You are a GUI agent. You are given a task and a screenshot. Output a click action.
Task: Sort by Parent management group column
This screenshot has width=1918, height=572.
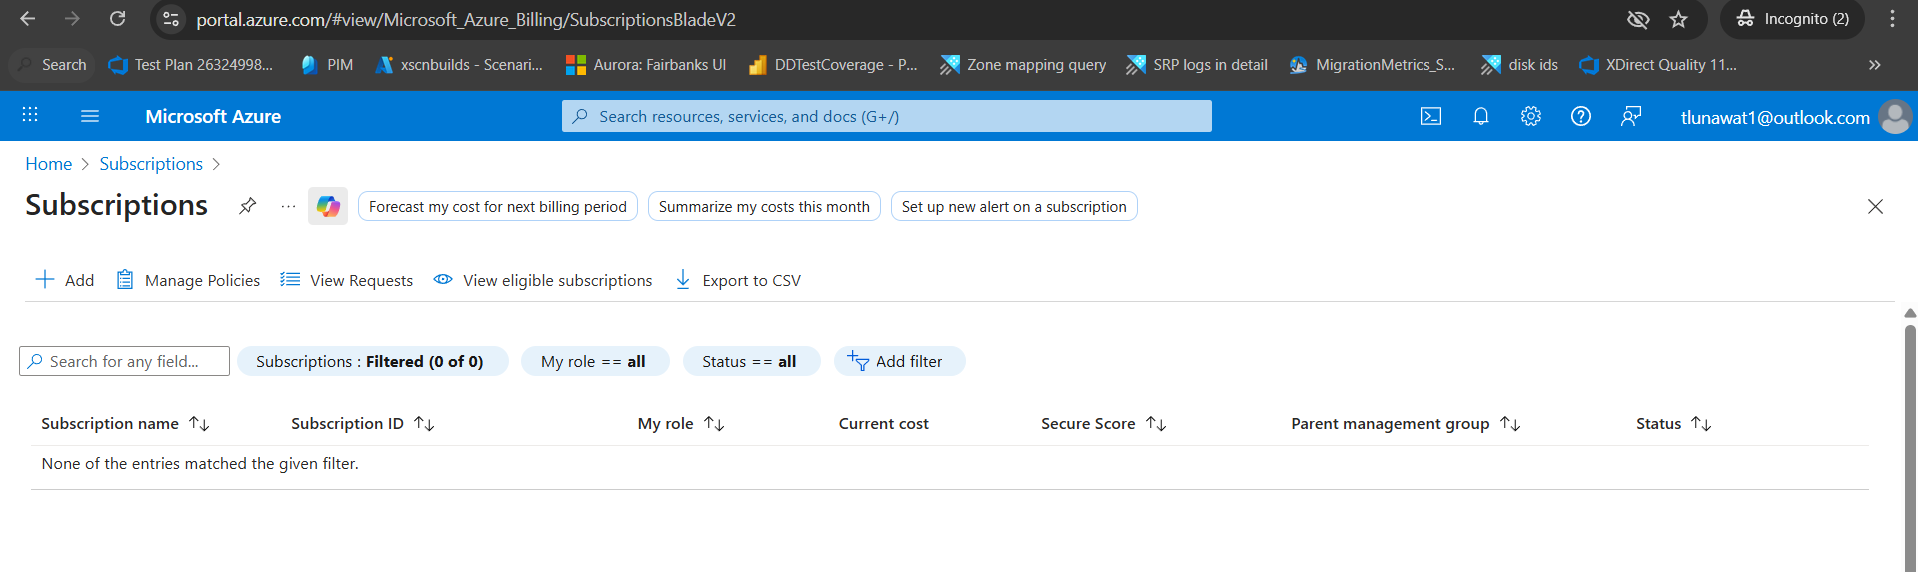1406,424
